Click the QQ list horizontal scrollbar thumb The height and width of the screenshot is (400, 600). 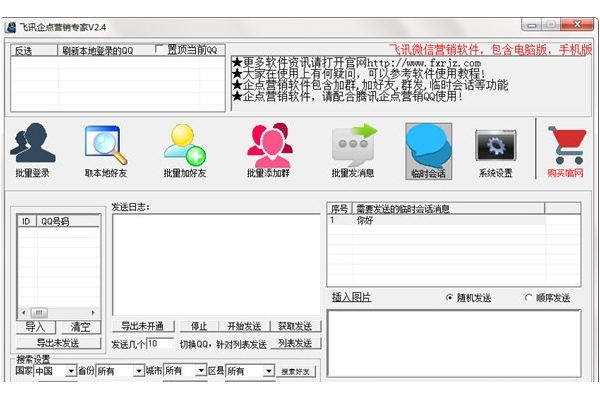[x=39, y=313]
